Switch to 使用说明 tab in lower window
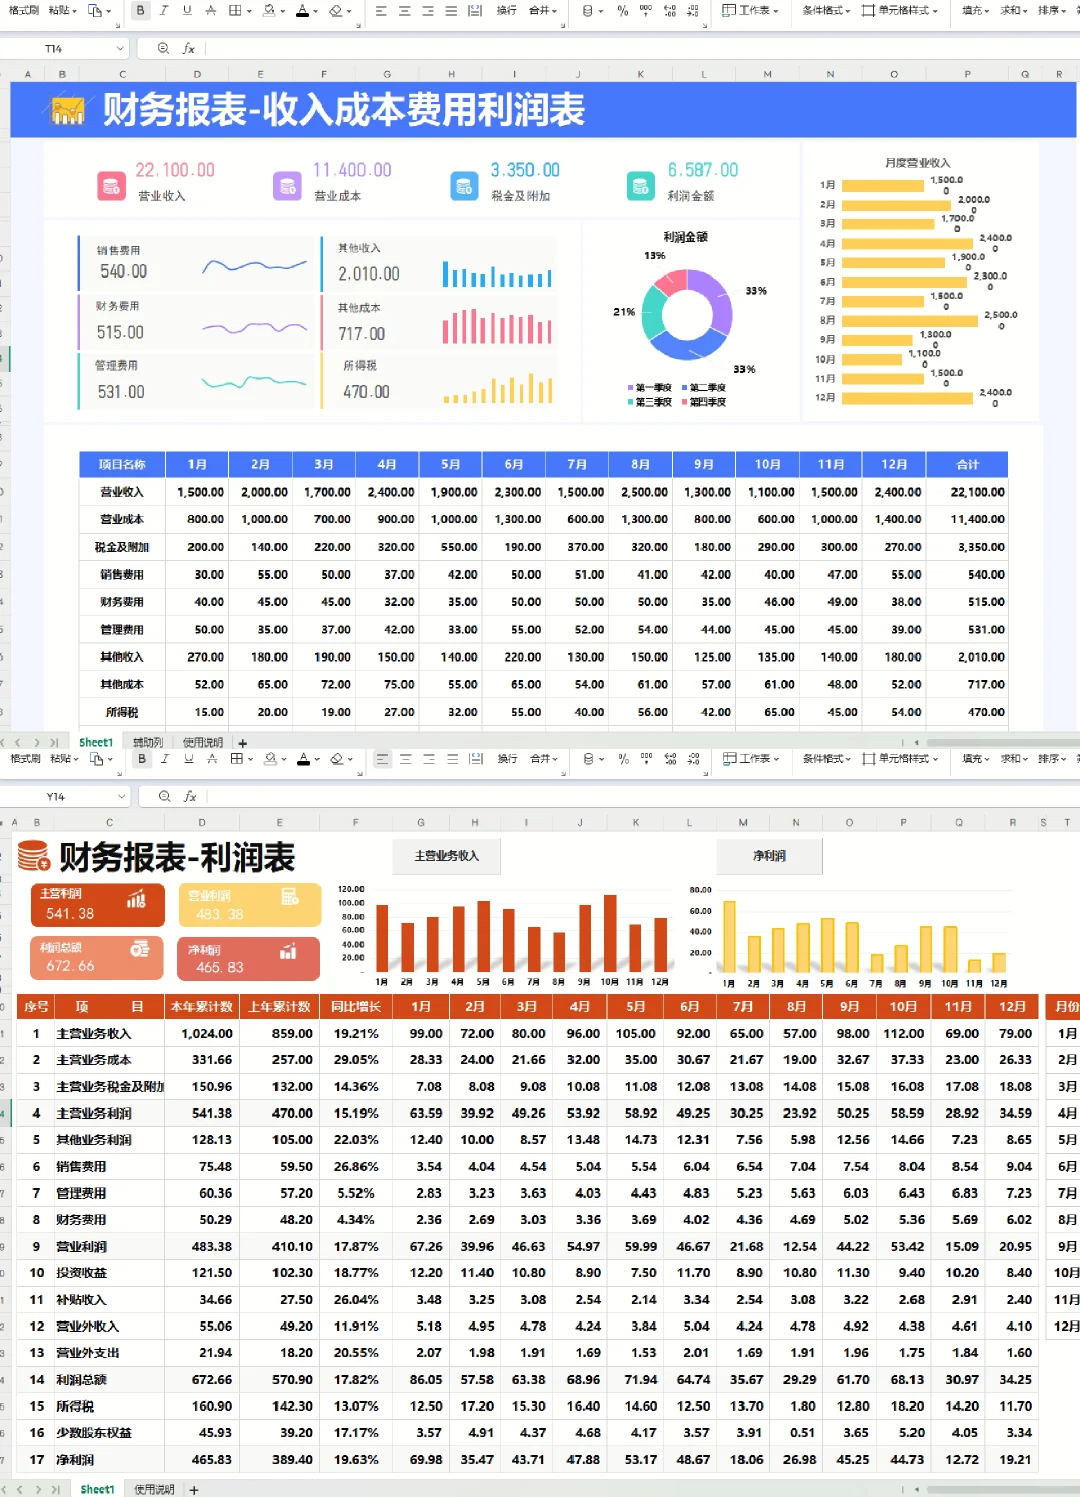 (154, 1490)
